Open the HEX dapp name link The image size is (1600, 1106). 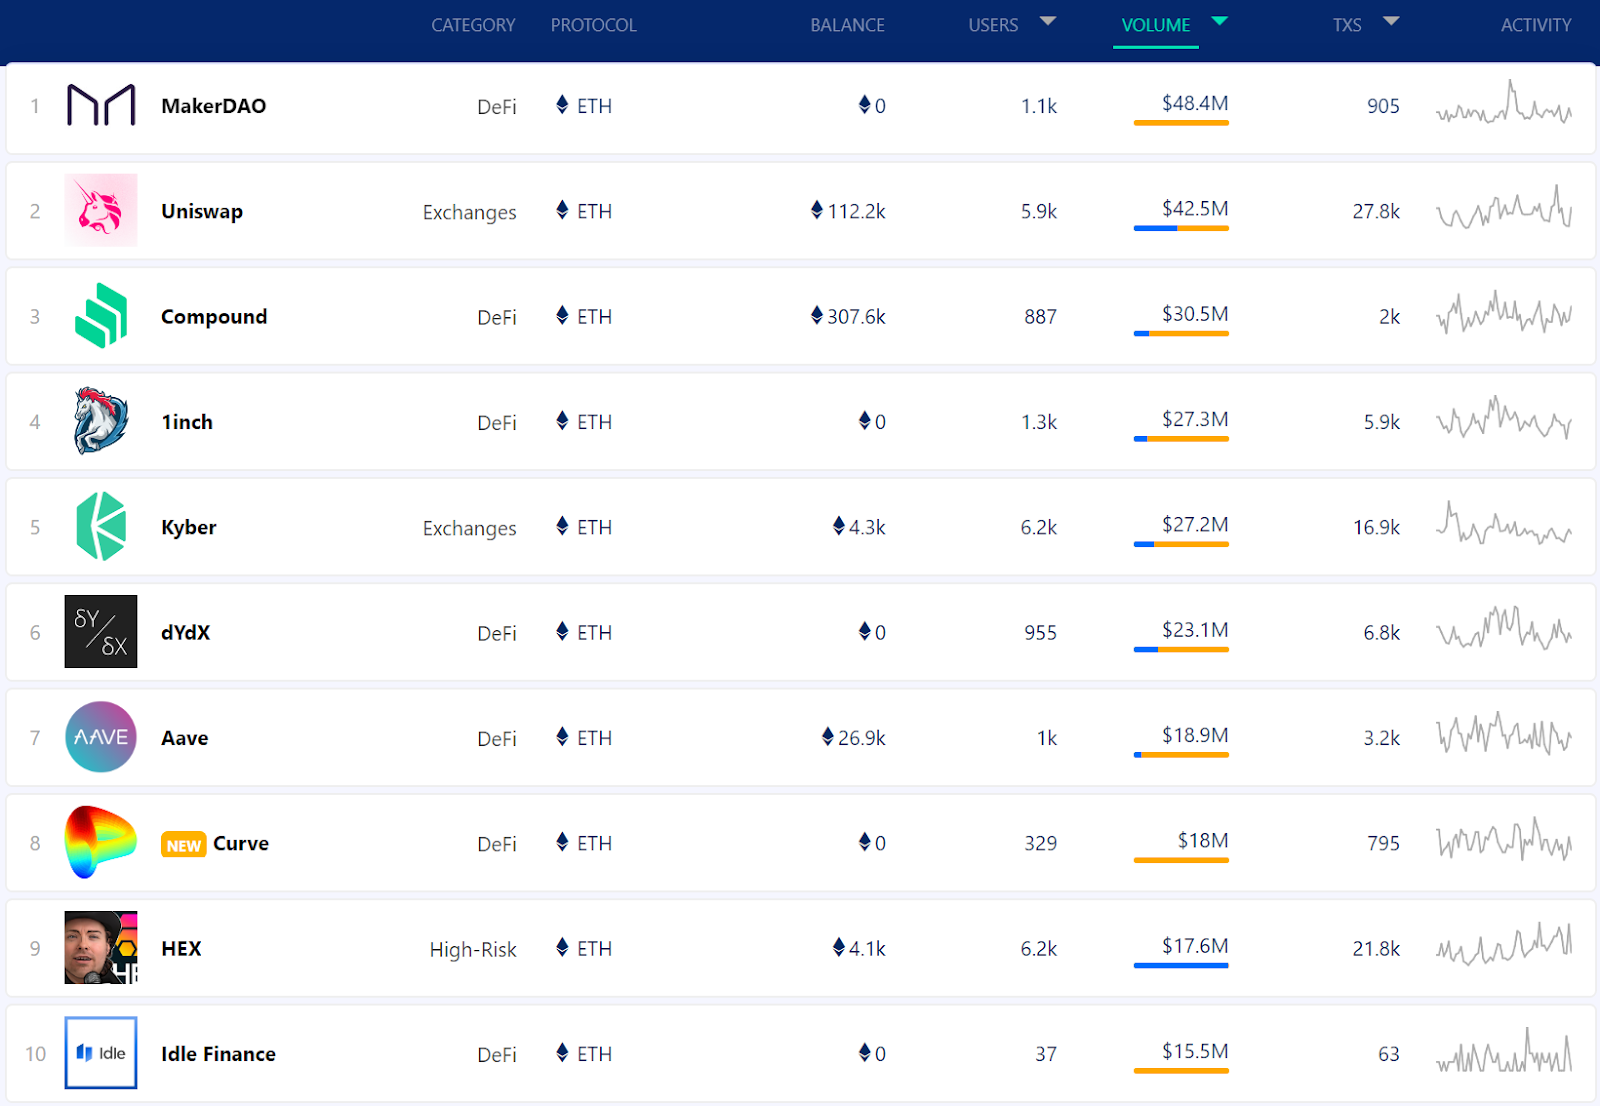point(181,948)
